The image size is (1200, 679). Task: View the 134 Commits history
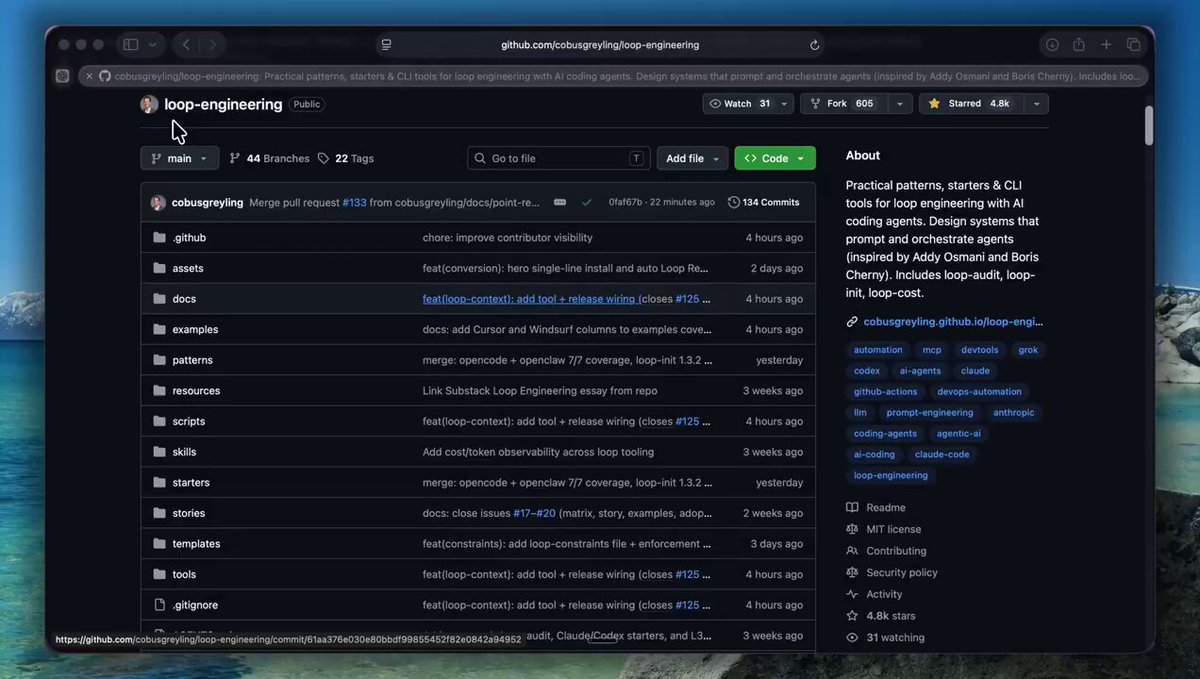click(x=764, y=202)
